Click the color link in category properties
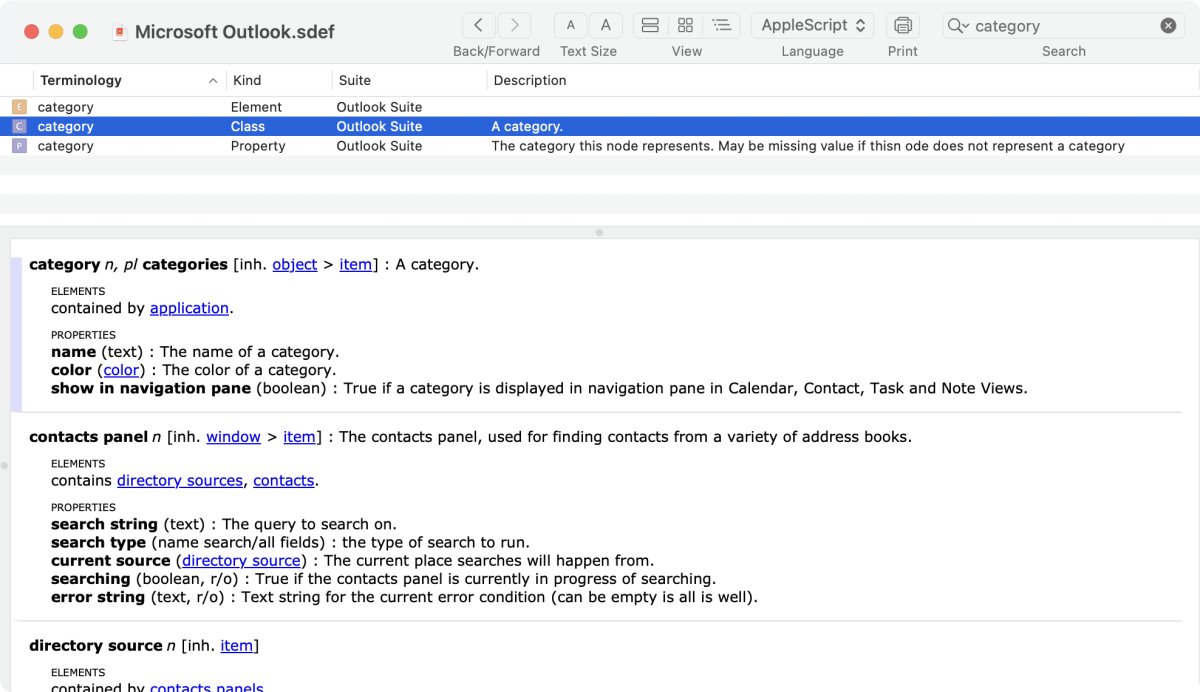 pyautogui.click(x=121, y=370)
